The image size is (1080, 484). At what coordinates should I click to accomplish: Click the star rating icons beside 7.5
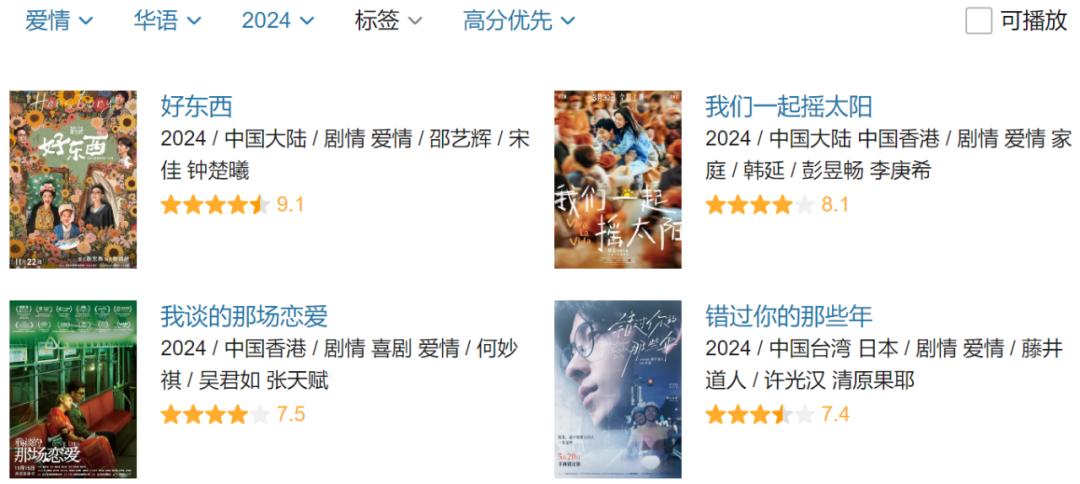click(215, 414)
